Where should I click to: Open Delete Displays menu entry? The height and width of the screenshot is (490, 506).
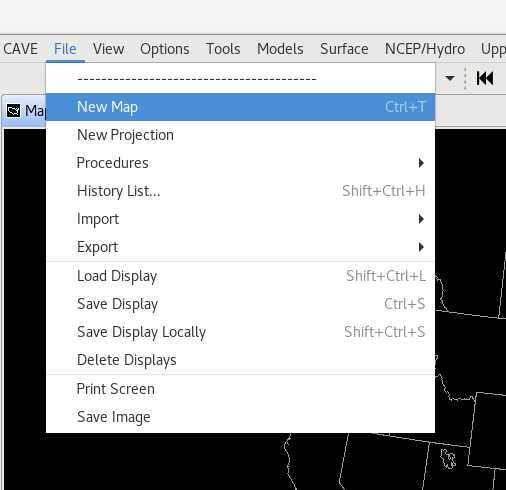[240, 360]
